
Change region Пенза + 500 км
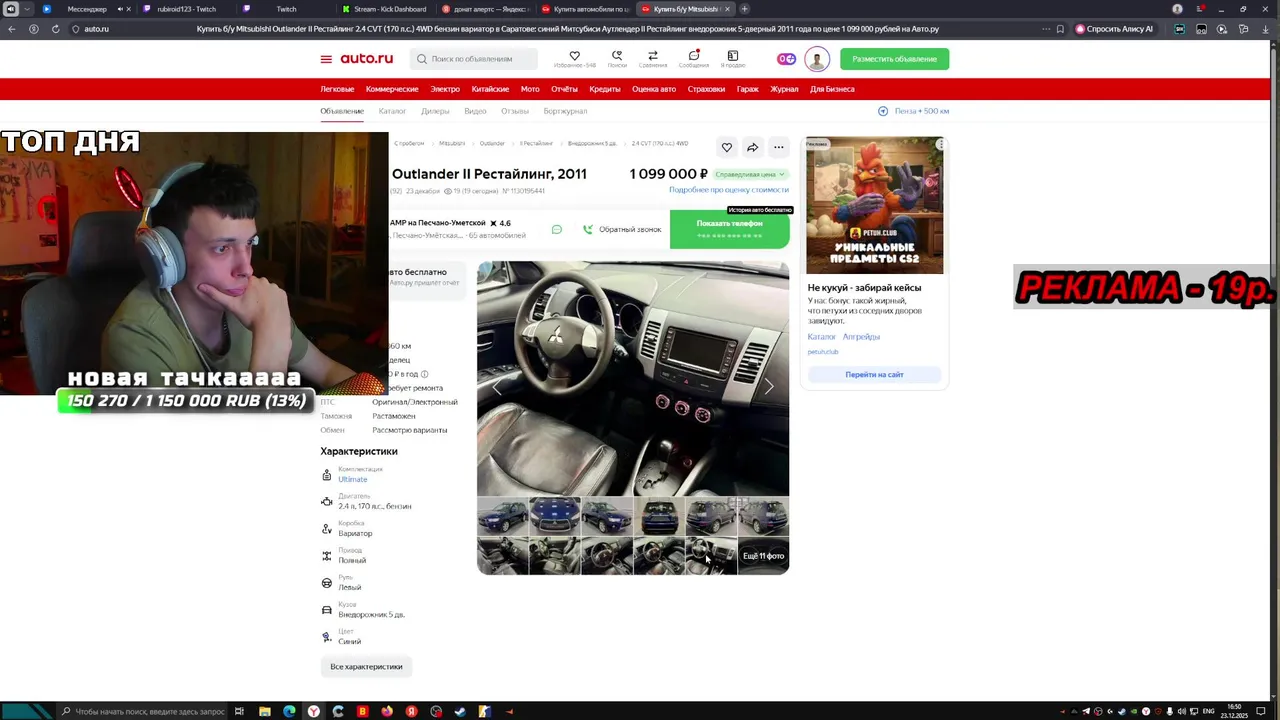click(921, 111)
